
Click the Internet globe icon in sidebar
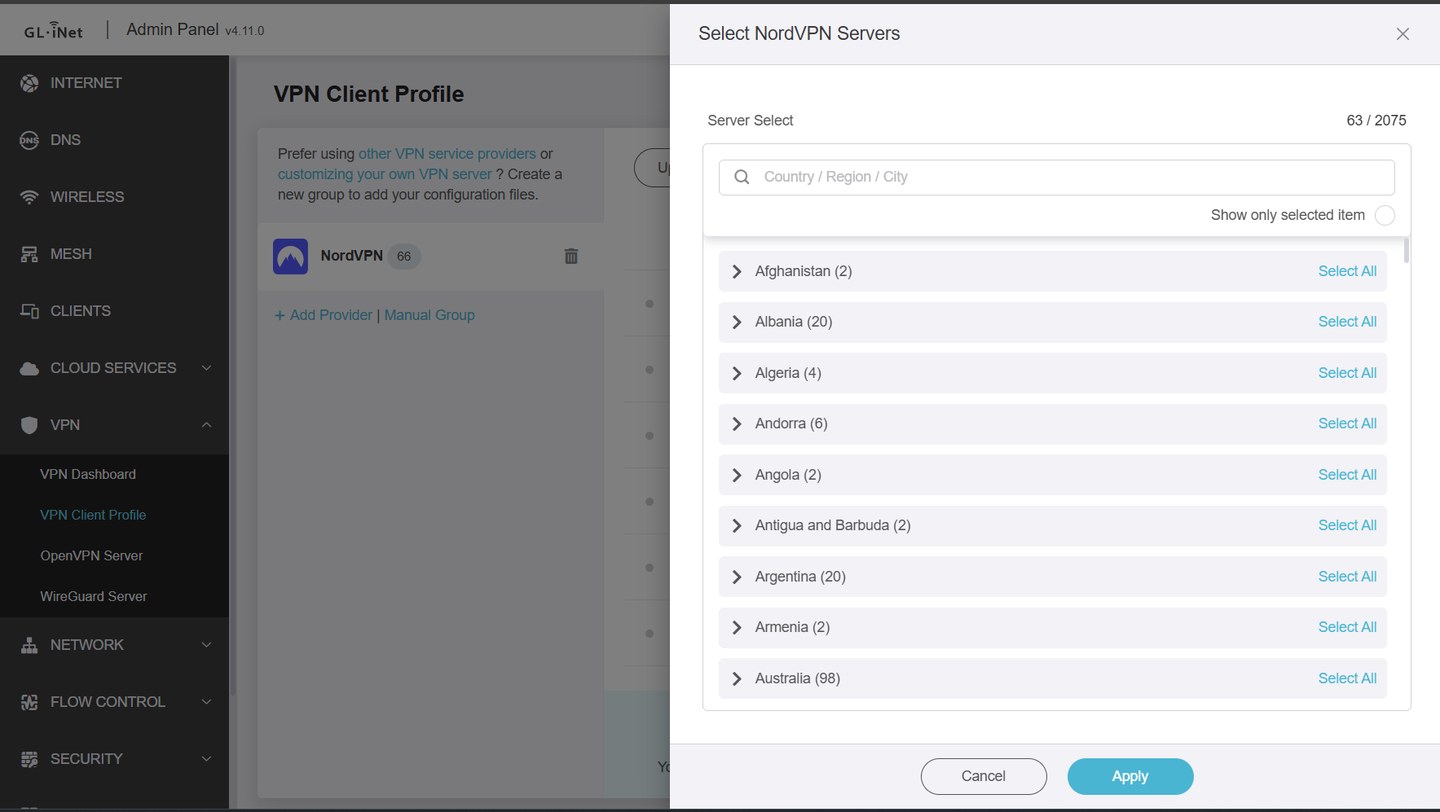(29, 83)
